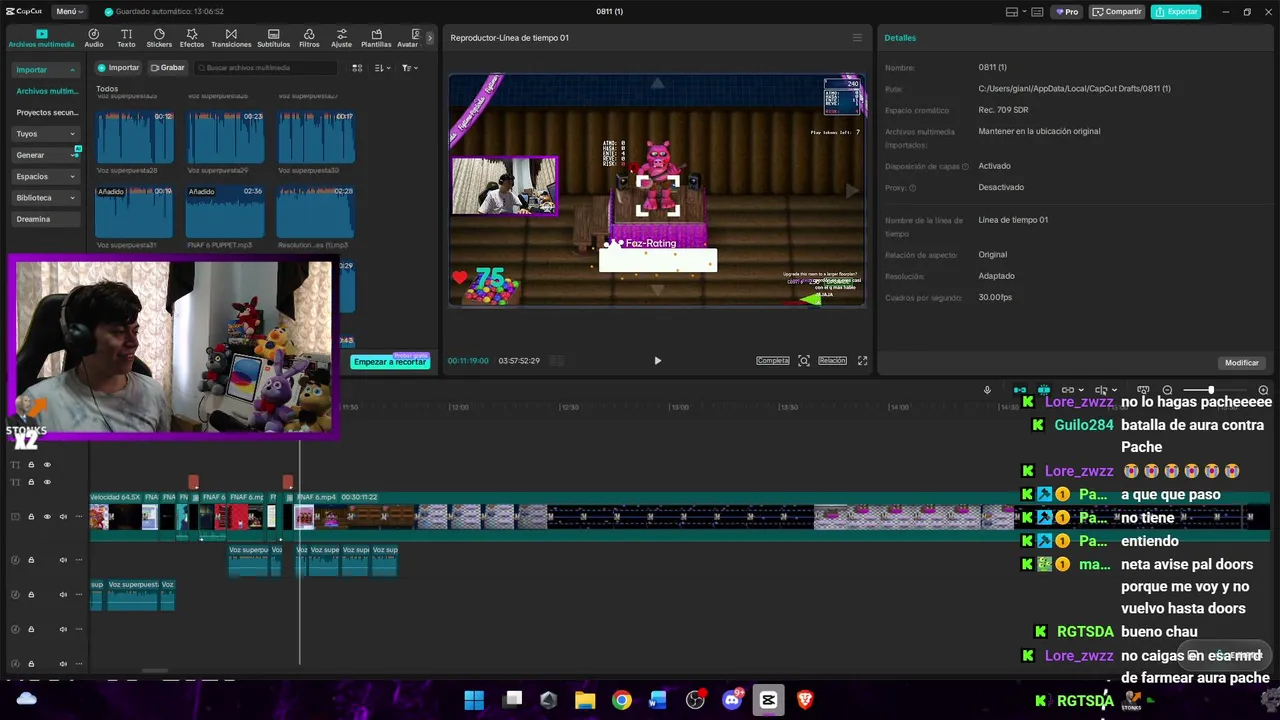Open the Menú dropdown

70,12
